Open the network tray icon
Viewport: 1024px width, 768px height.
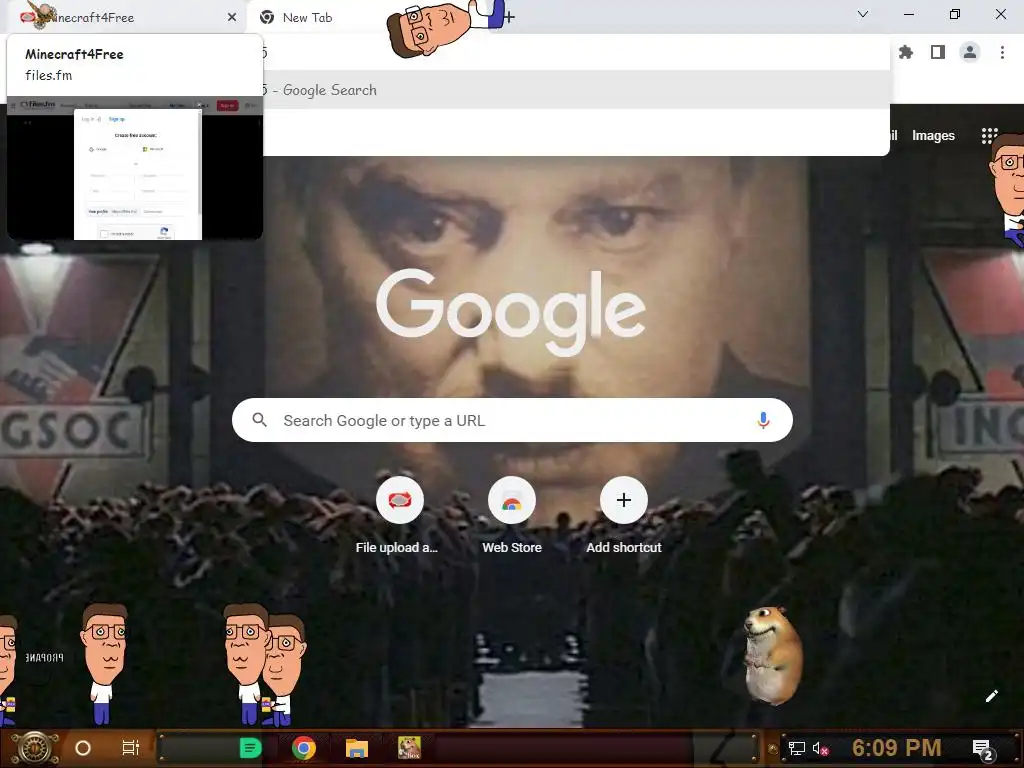pos(796,748)
